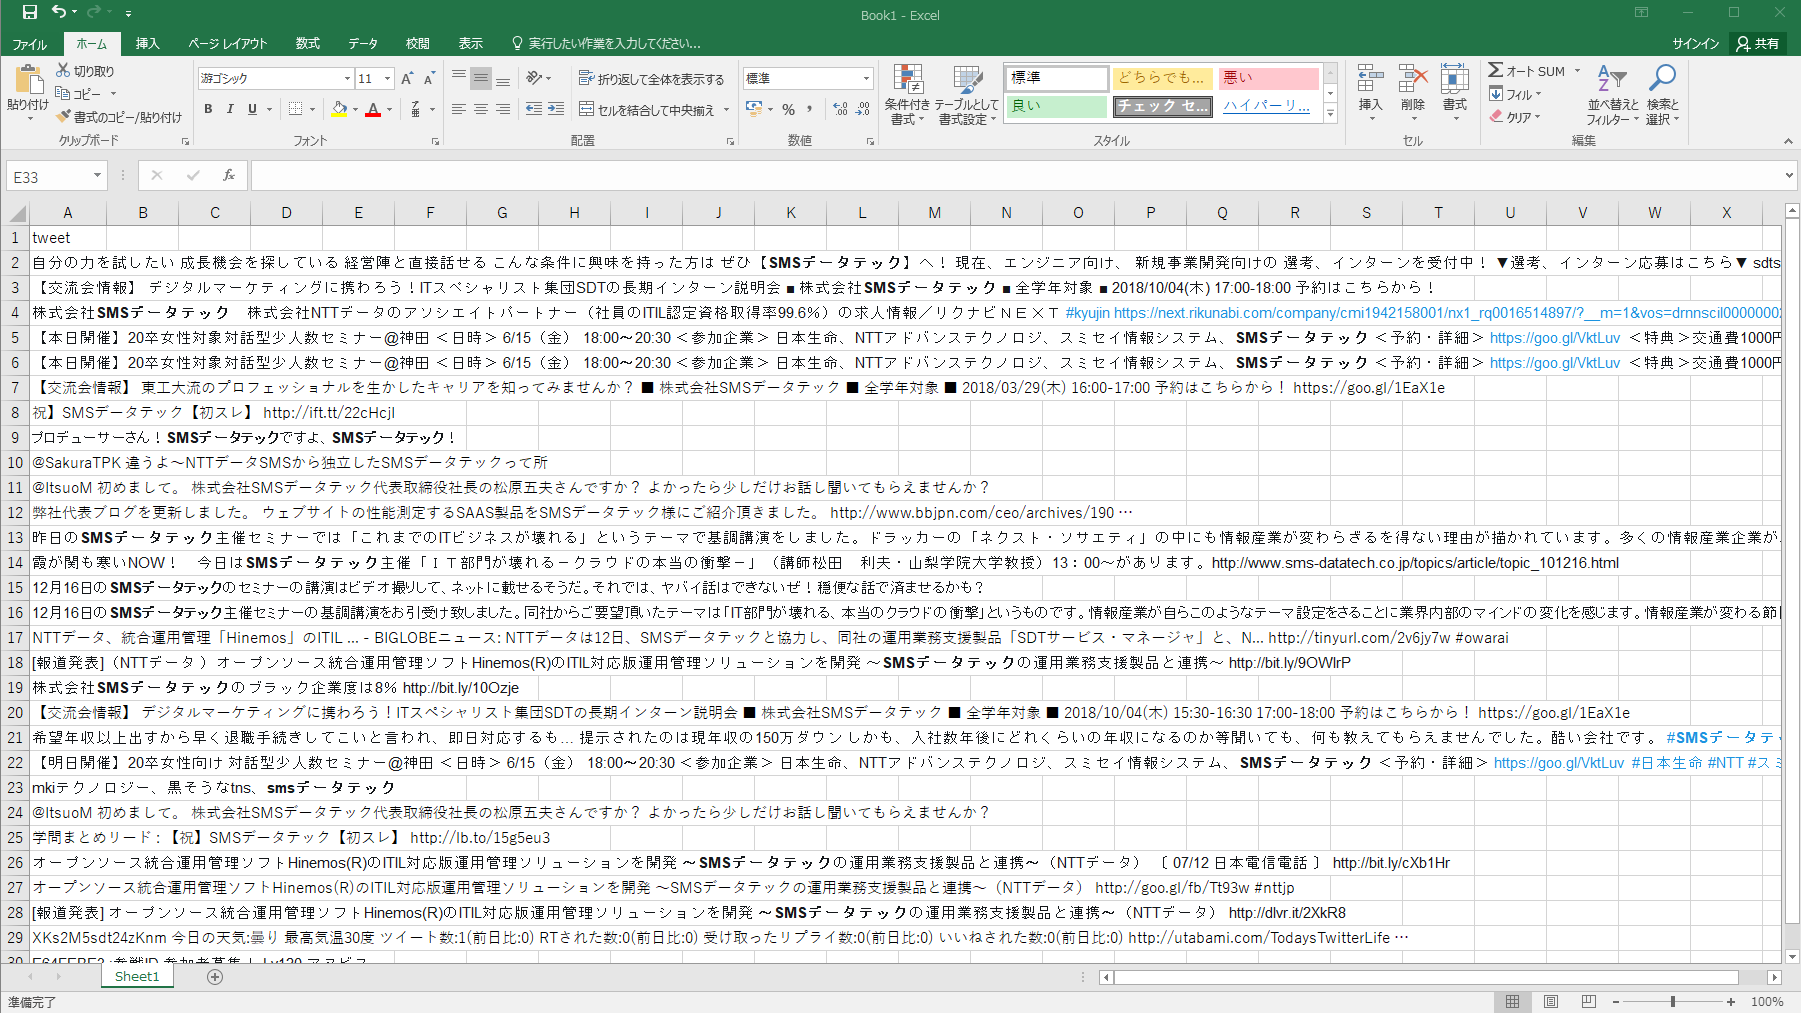This screenshot has width=1801, height=1013.
Task: Click the Save icon in quick access toolbar
Action: point(29,12)
